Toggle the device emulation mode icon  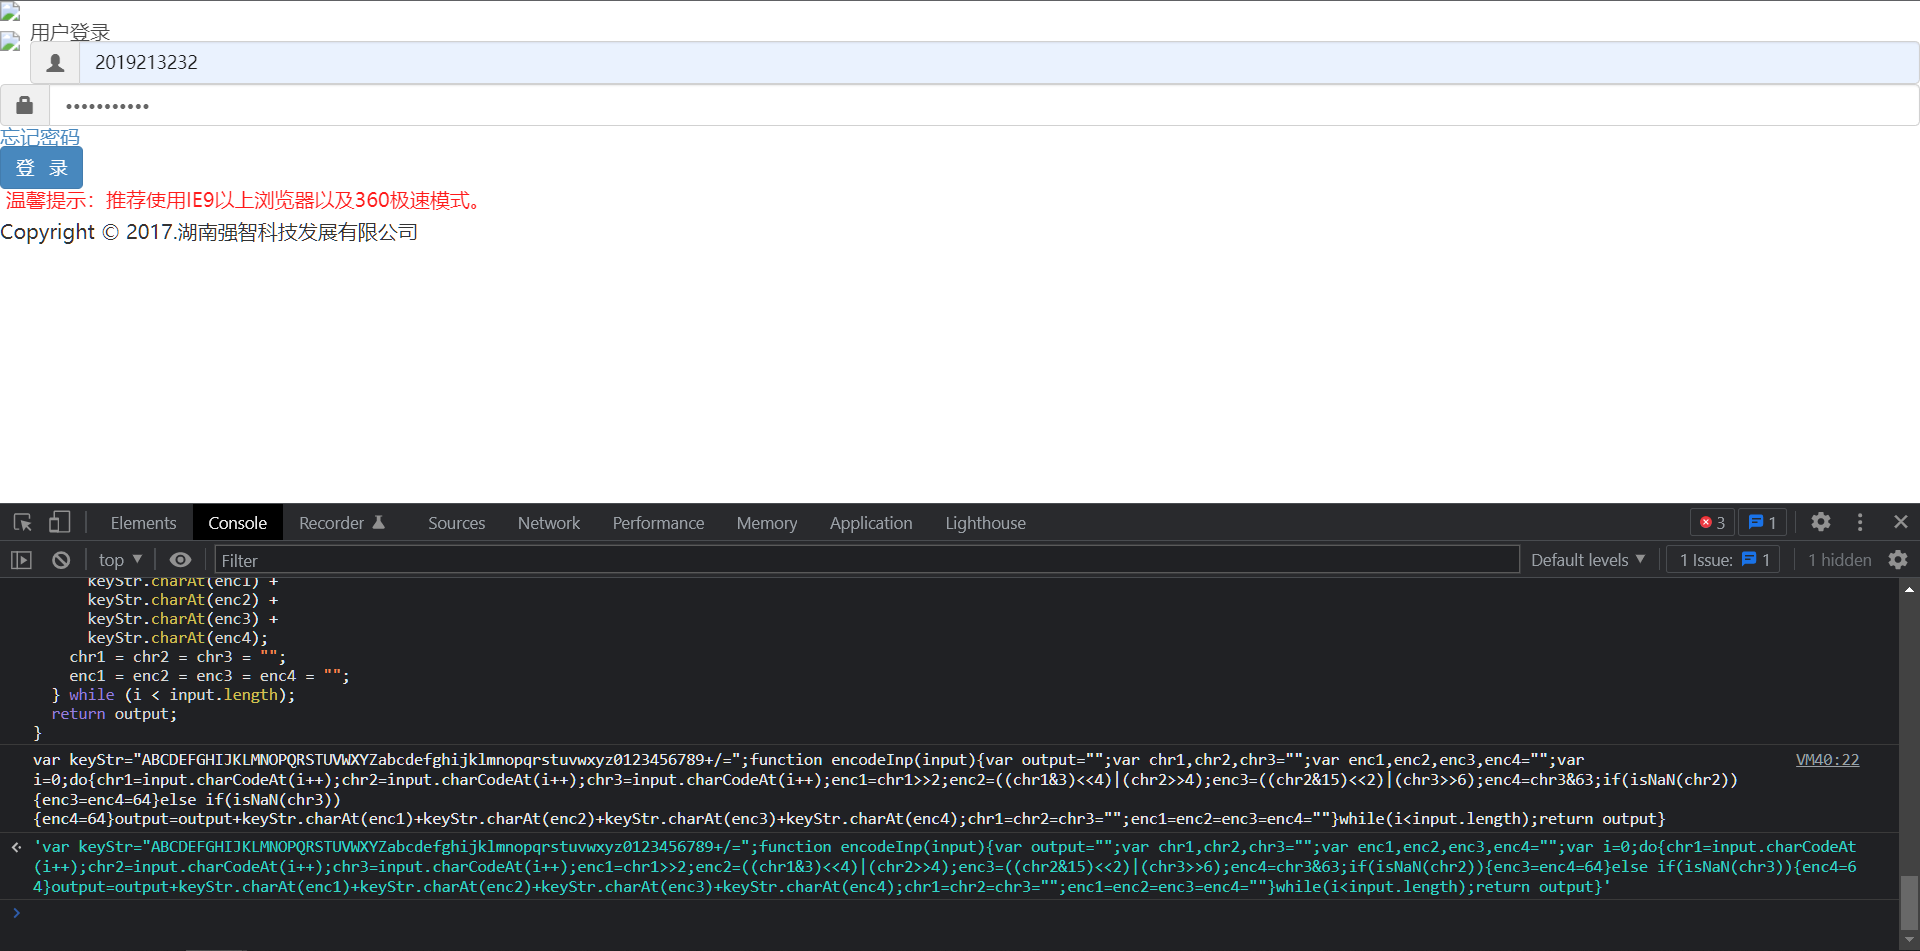point(59,521)
